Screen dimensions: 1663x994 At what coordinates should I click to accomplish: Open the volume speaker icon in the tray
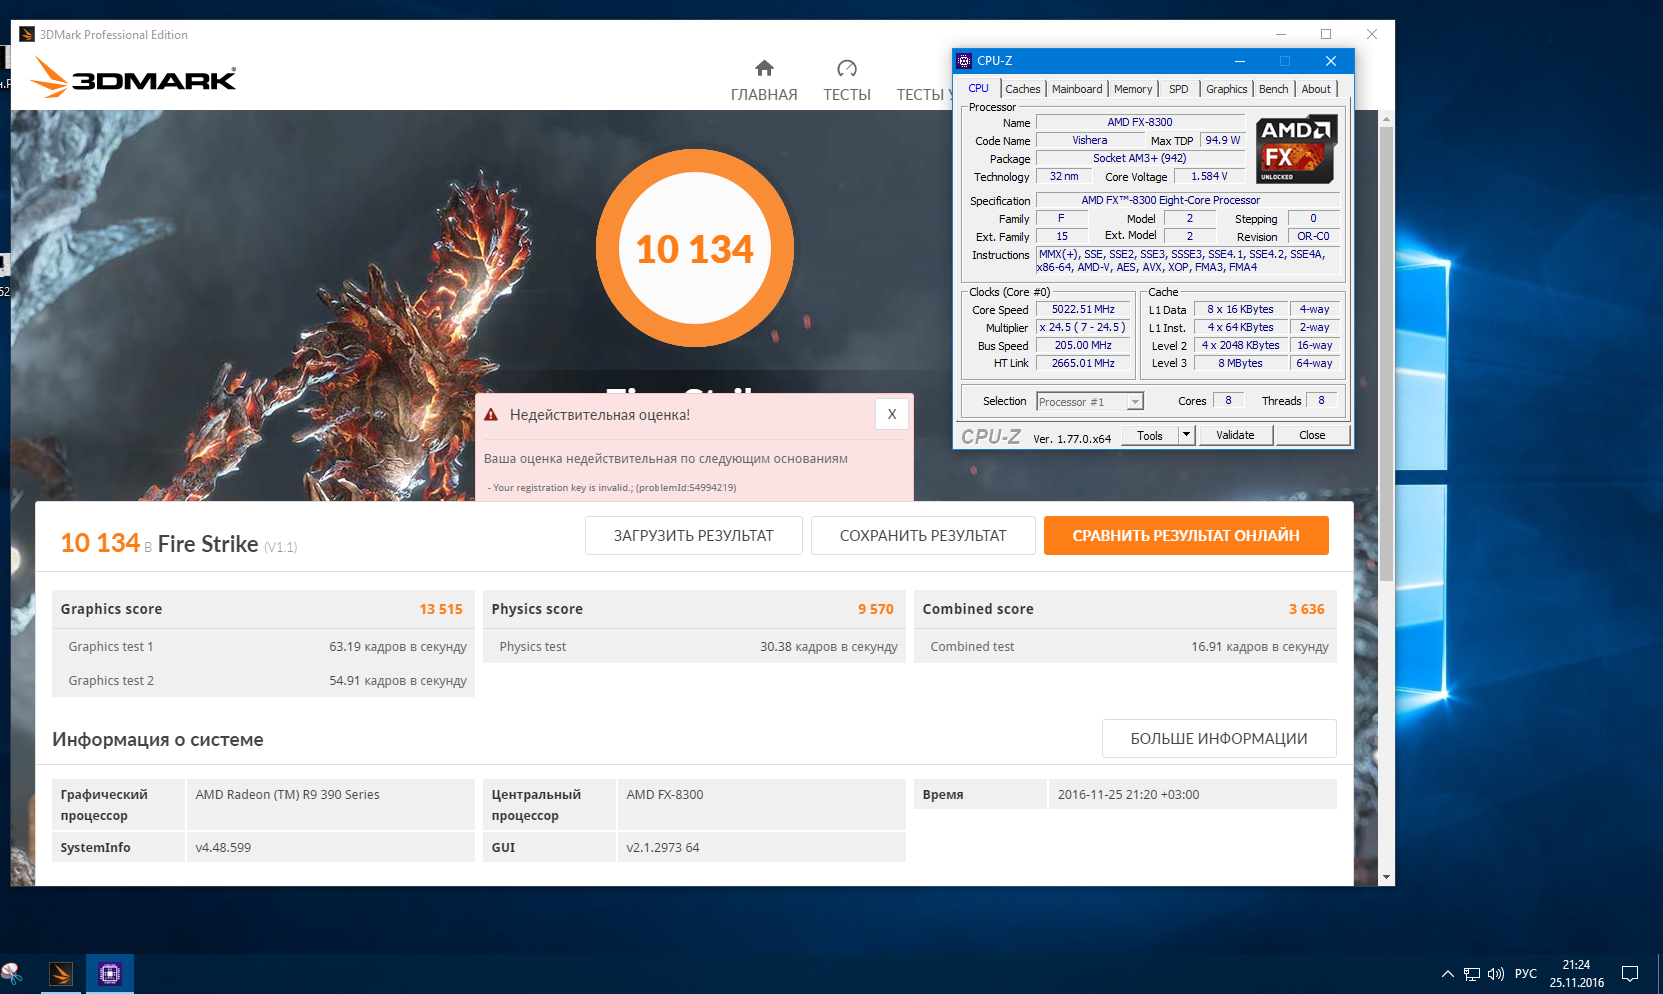1496,974
